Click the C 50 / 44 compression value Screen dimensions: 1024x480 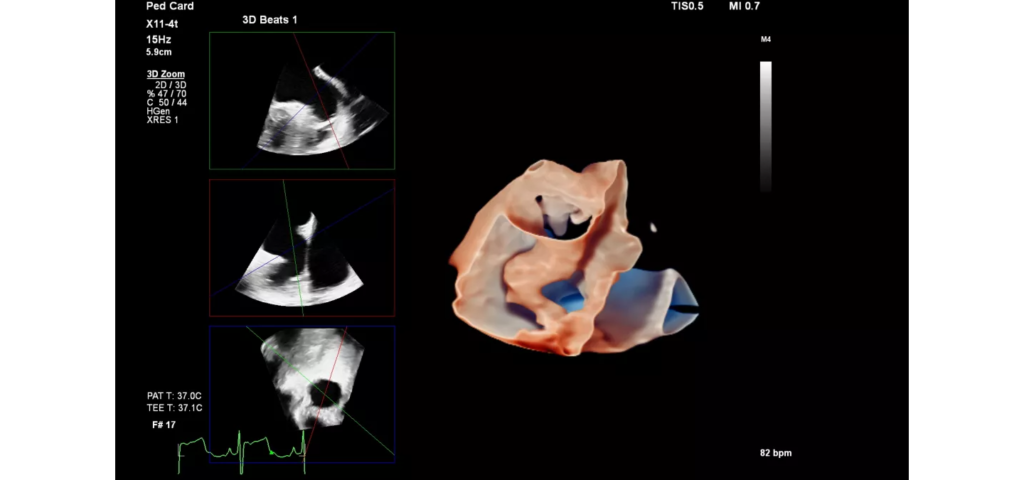(165, 103)
